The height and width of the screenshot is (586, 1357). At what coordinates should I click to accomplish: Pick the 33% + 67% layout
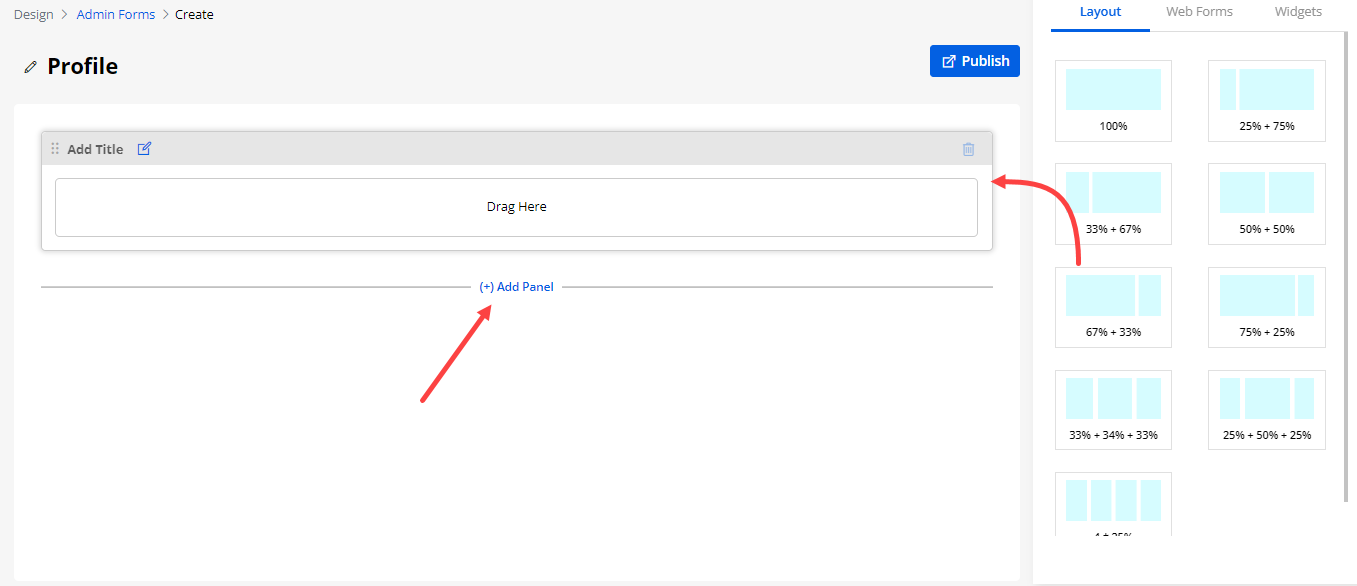tap(1113, 203)
